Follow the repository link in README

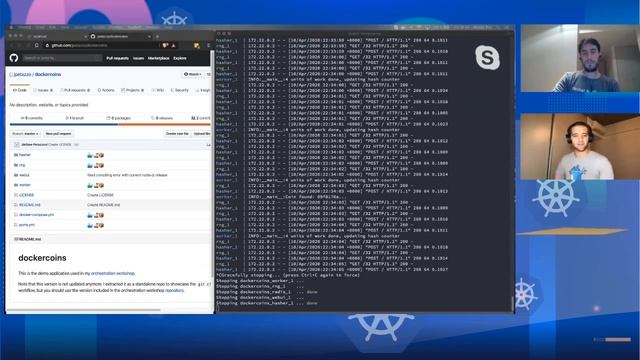[x=174, y=291]
